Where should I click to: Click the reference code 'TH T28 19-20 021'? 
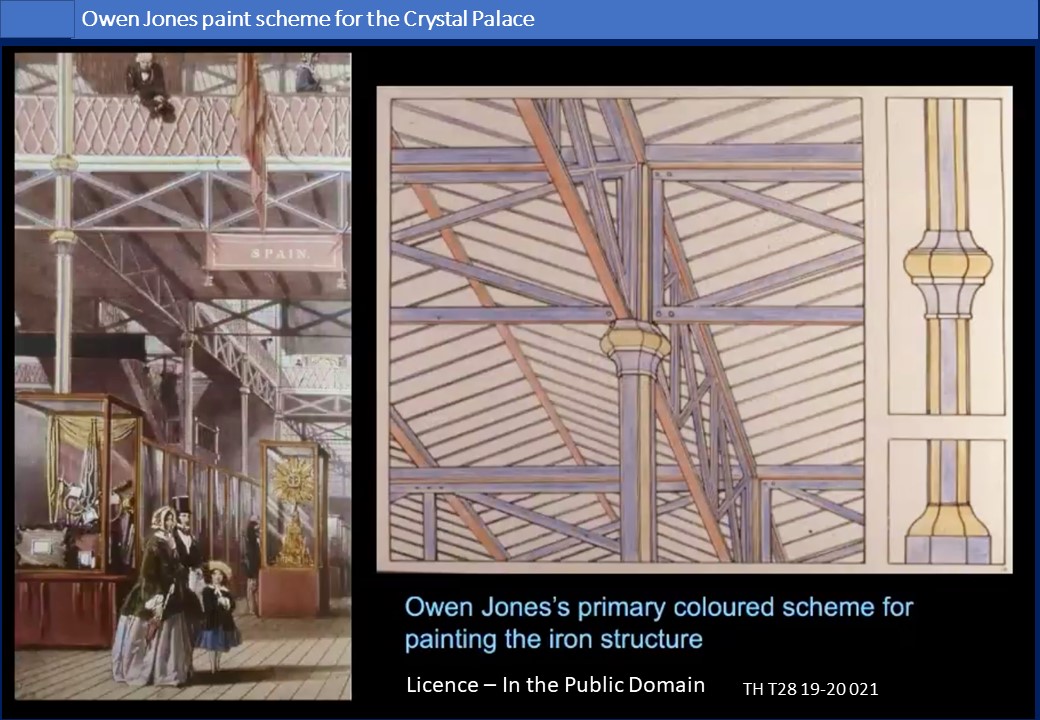811,689
